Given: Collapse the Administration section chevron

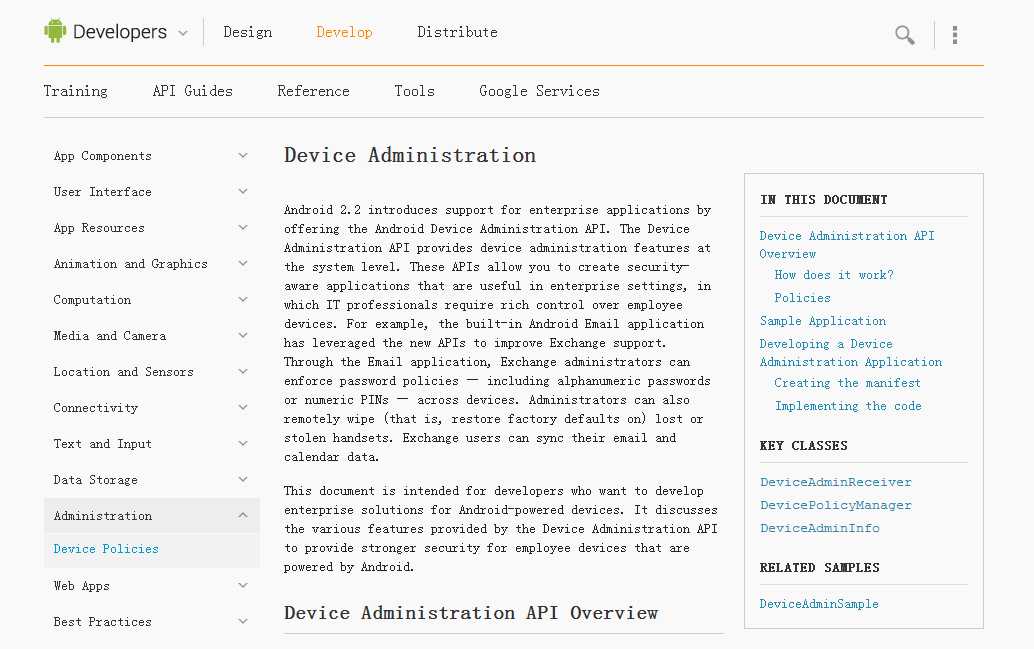Looking at the screenshot, I should pos(243,516).
